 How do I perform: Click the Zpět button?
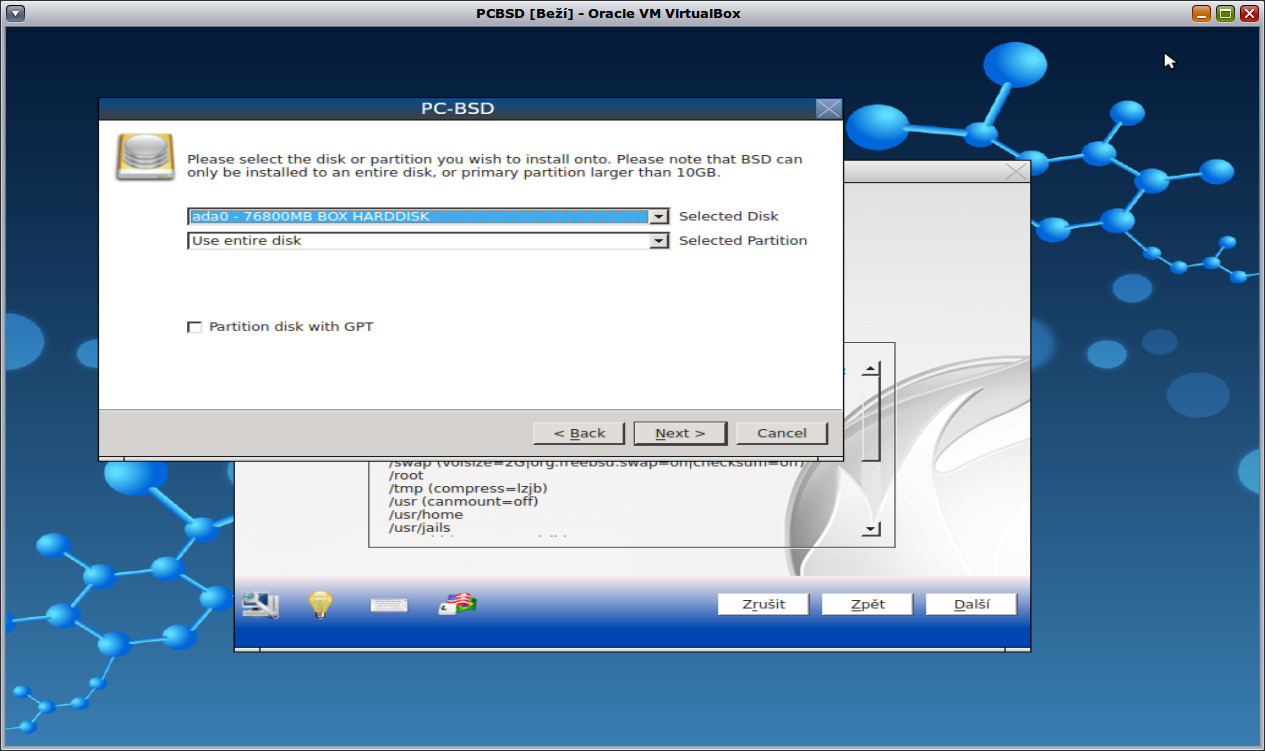(x=866, y=603)
